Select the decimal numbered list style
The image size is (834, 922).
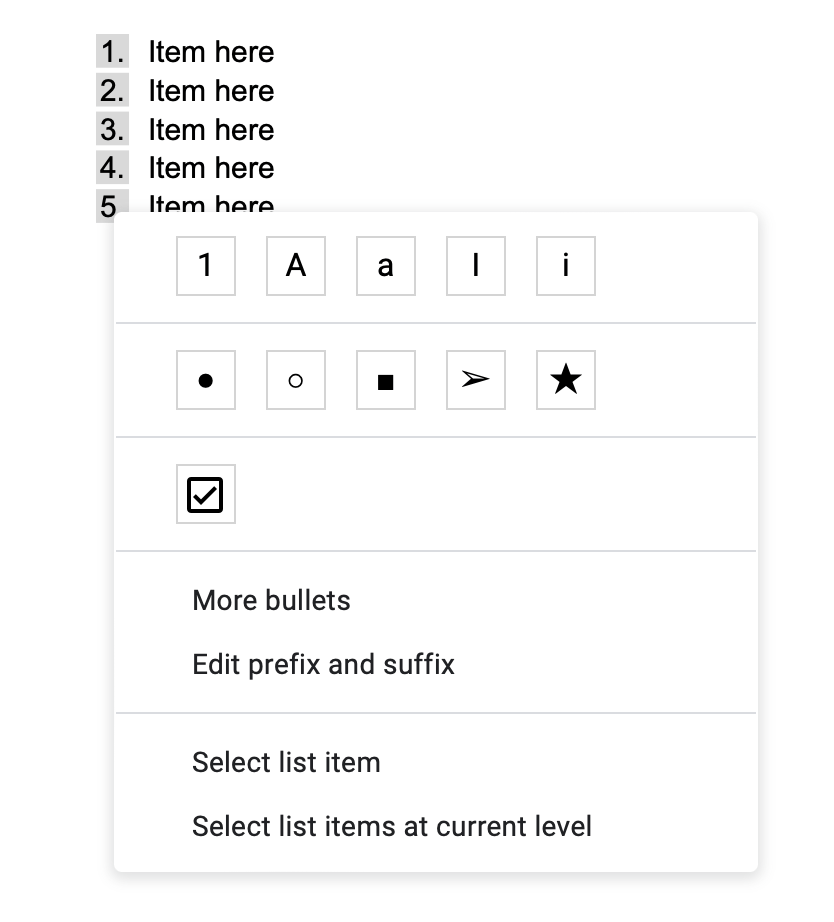(x=205, y=265)
